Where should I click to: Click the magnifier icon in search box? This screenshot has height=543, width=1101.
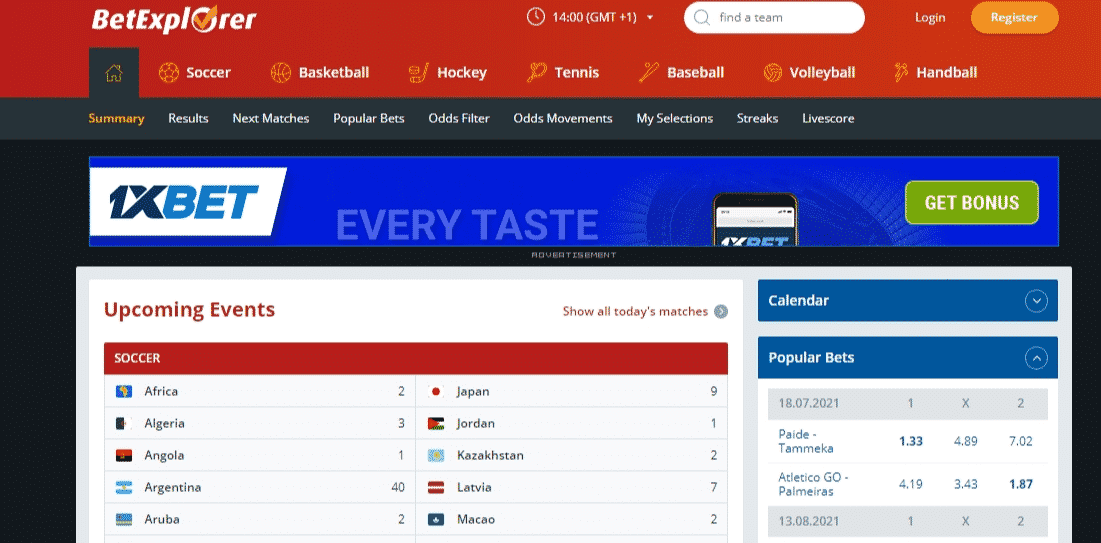(701, 18)
